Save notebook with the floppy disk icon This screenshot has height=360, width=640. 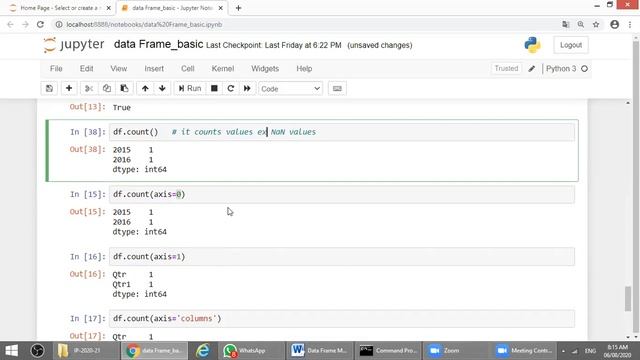[x=49, y=89]
